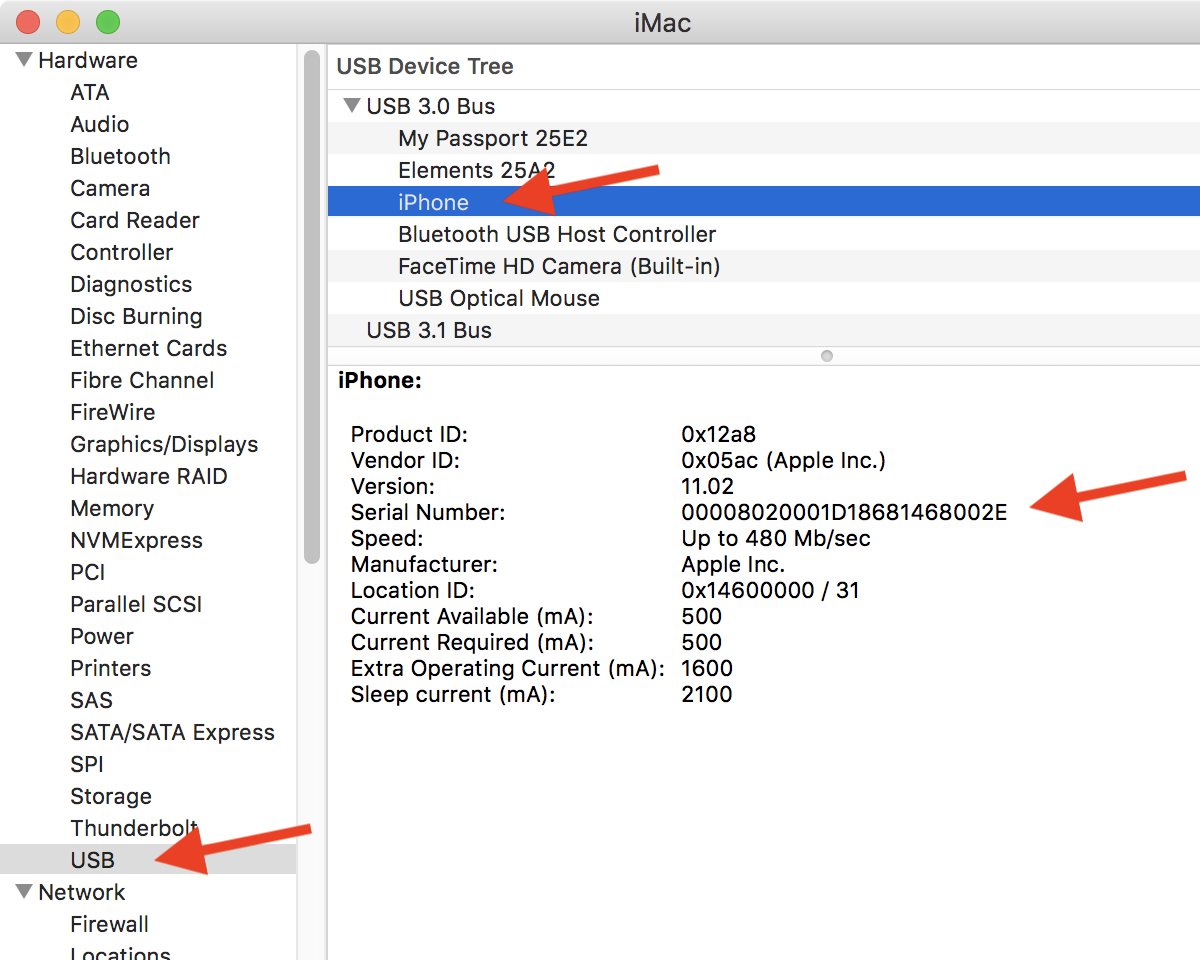The height and width of the screenshot is (960, 1200).
Task: Open the Bluetooth hardware section
Action: click(x=120, y=156)
